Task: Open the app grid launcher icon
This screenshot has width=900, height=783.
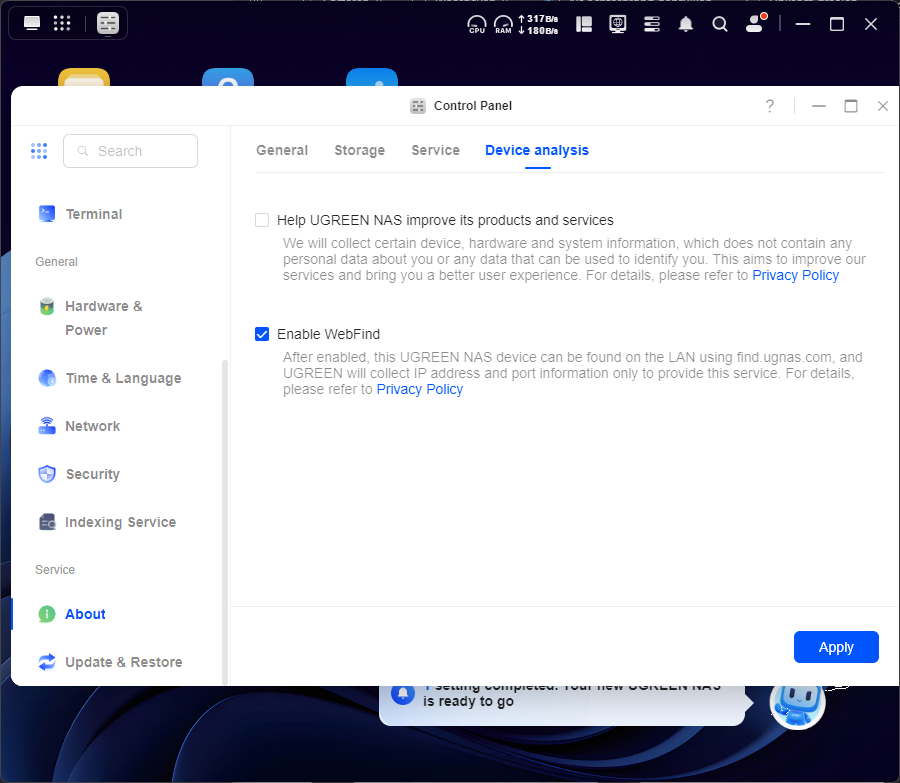Action: 61,23
